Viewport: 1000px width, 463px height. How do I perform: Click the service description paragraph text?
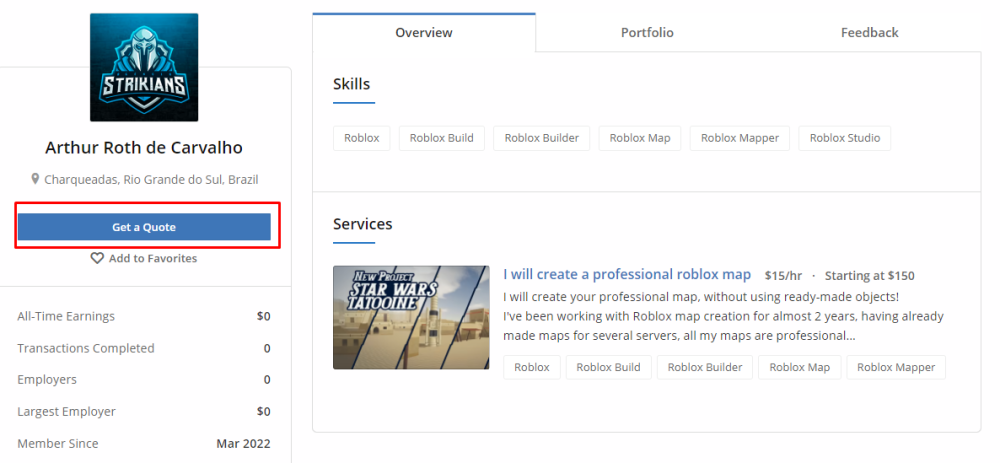tap(723, 316)
